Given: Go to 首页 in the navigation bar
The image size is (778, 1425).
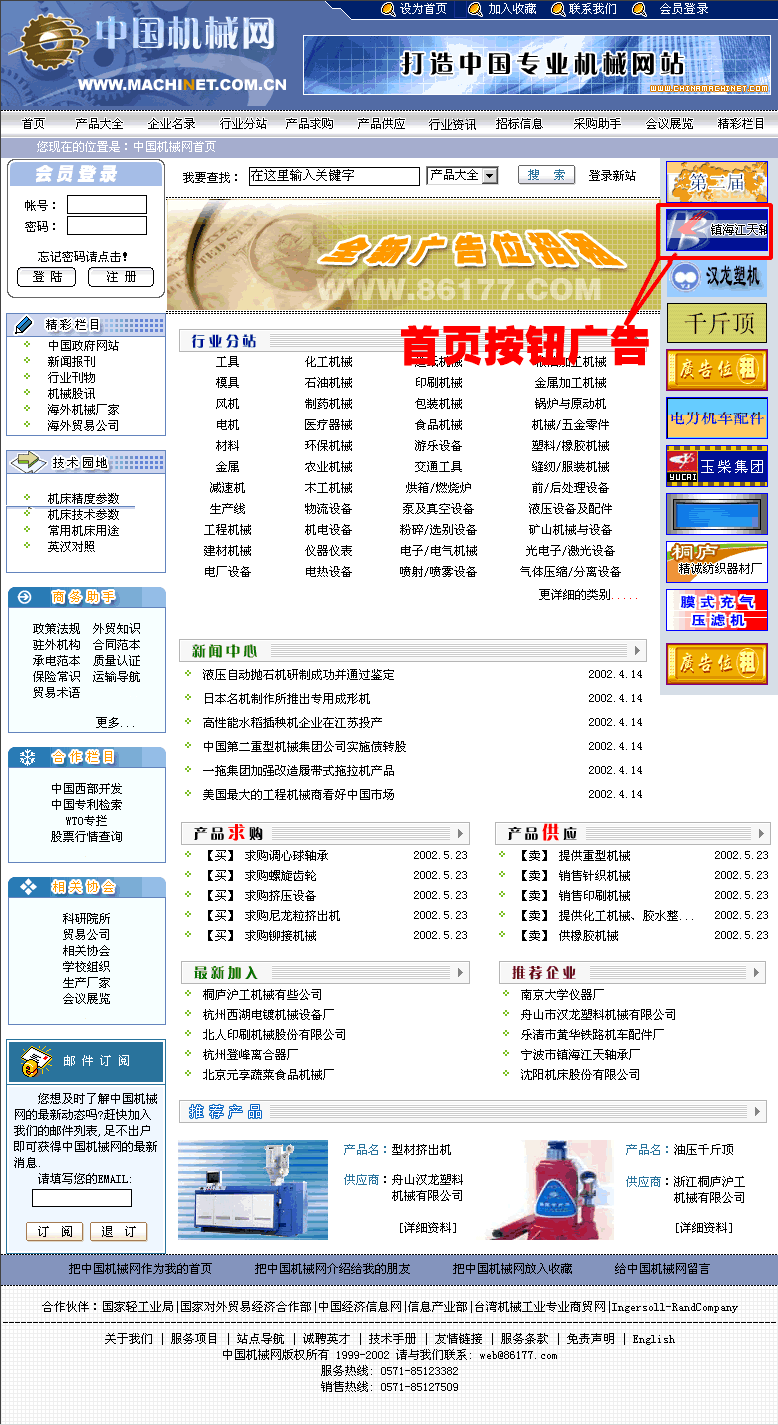Looking at the screenshot, I should 33,124.
